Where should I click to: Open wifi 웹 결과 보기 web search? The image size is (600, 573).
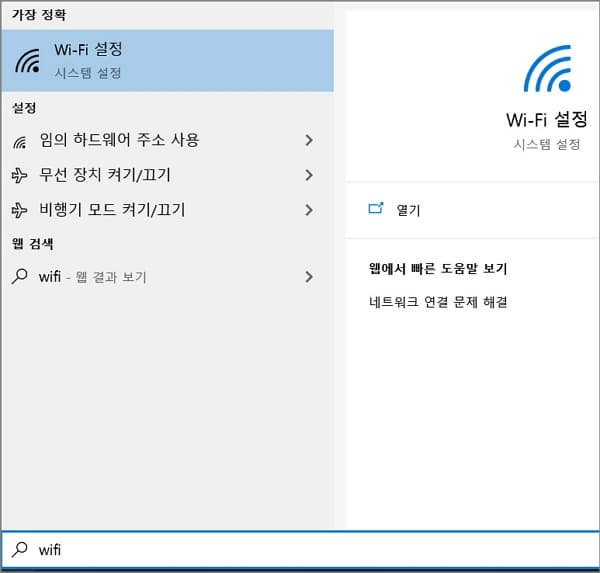pyautogui.click(x=167, y=276)
